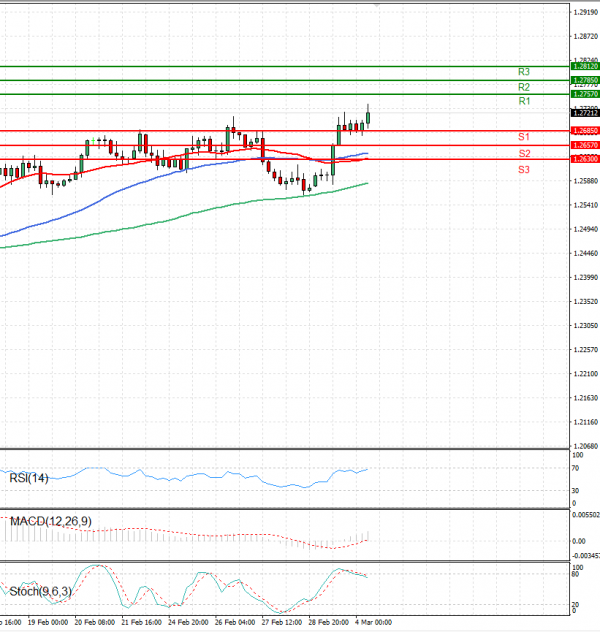The width and height of the screenshot is (600, 632).
Task: Click the 1.26570 red price tag
Action: pos(585,145)
